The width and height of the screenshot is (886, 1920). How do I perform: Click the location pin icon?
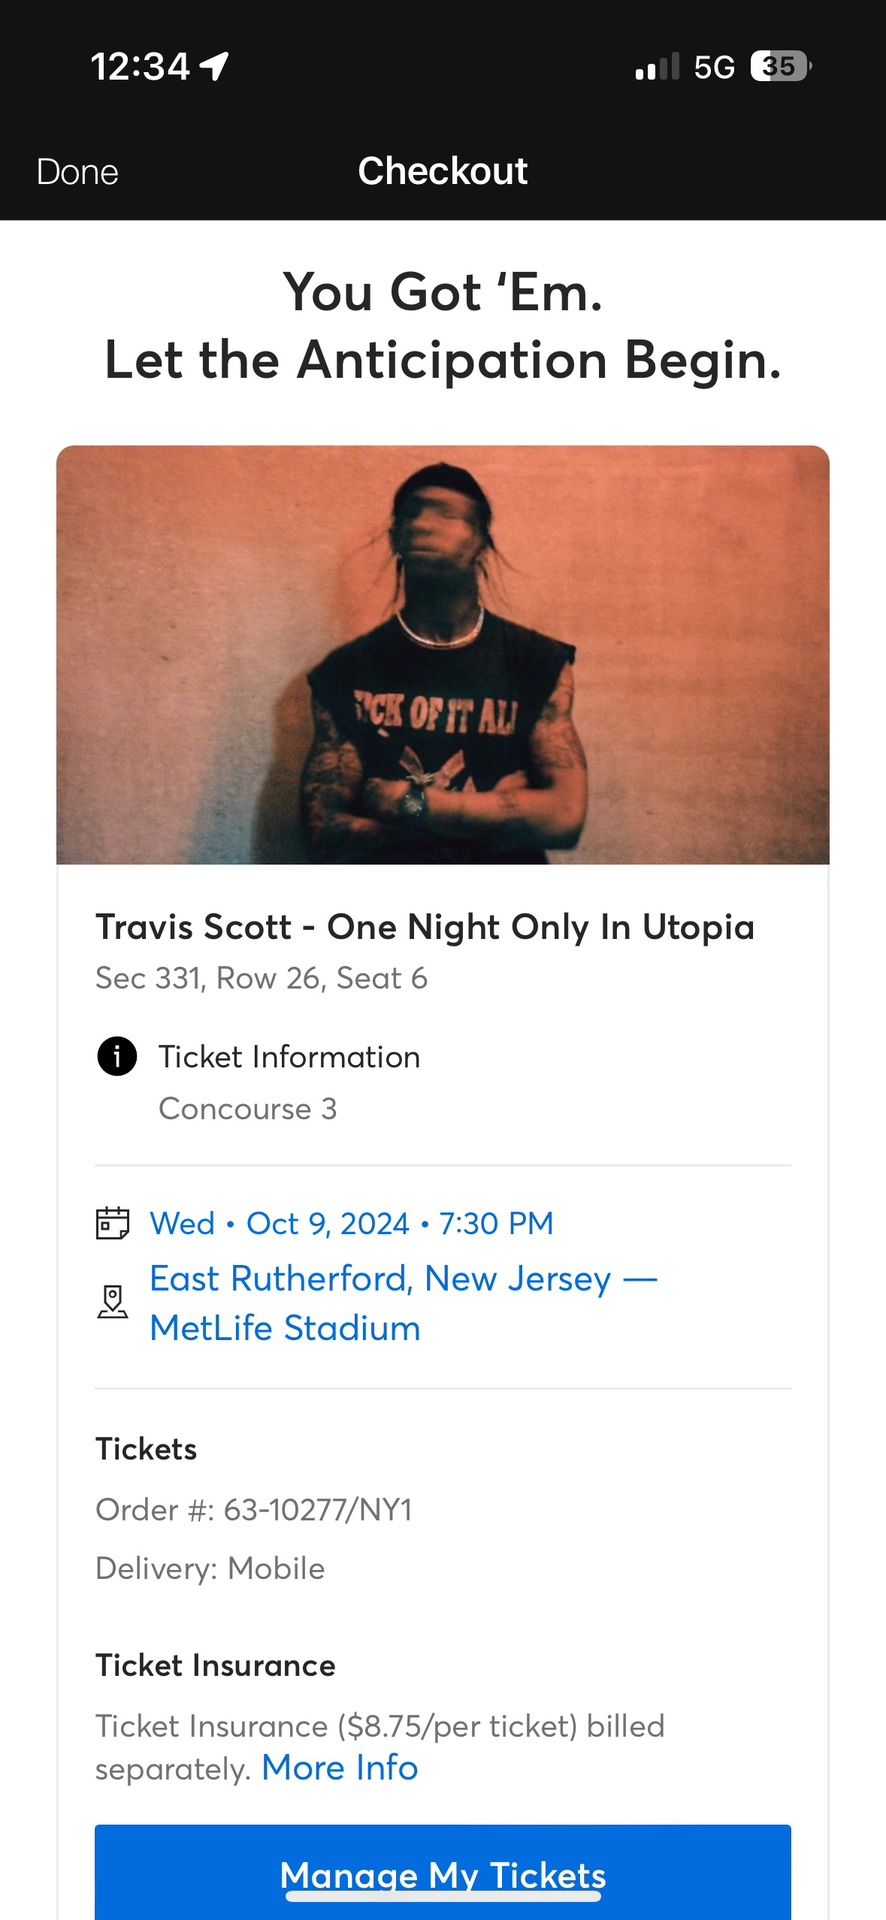[x=113, y=1301]
